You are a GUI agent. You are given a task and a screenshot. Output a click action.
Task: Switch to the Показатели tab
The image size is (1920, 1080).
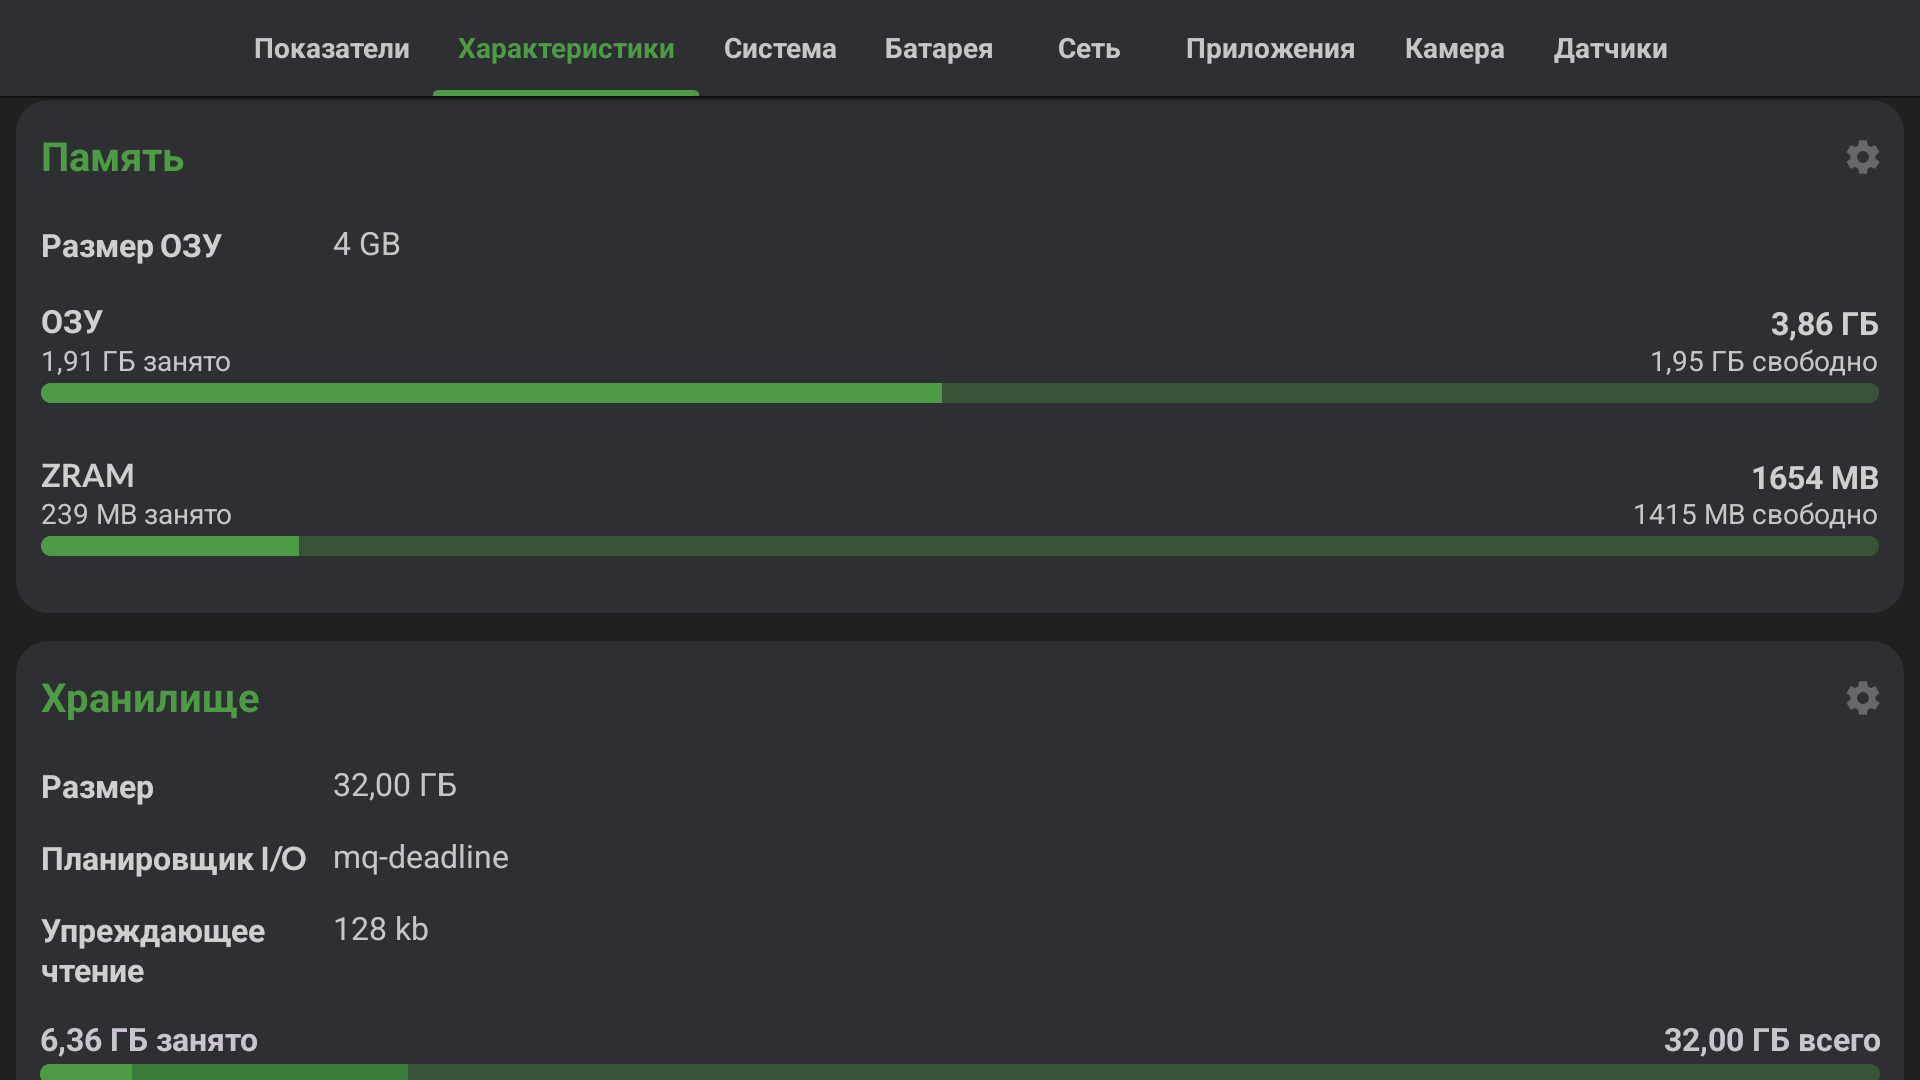[x=331, y=49]
